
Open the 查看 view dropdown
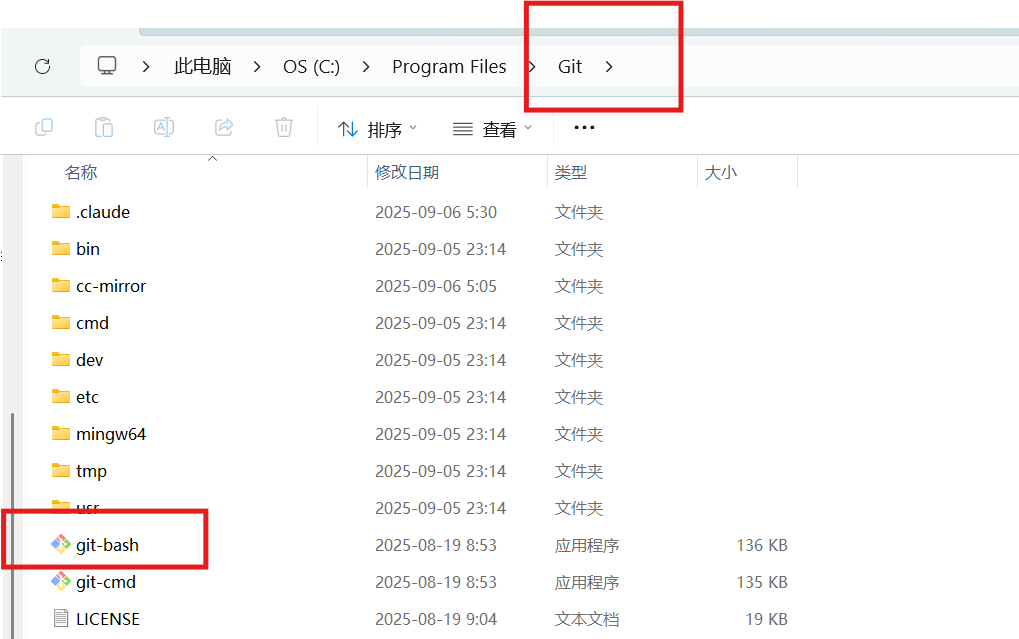493,129
